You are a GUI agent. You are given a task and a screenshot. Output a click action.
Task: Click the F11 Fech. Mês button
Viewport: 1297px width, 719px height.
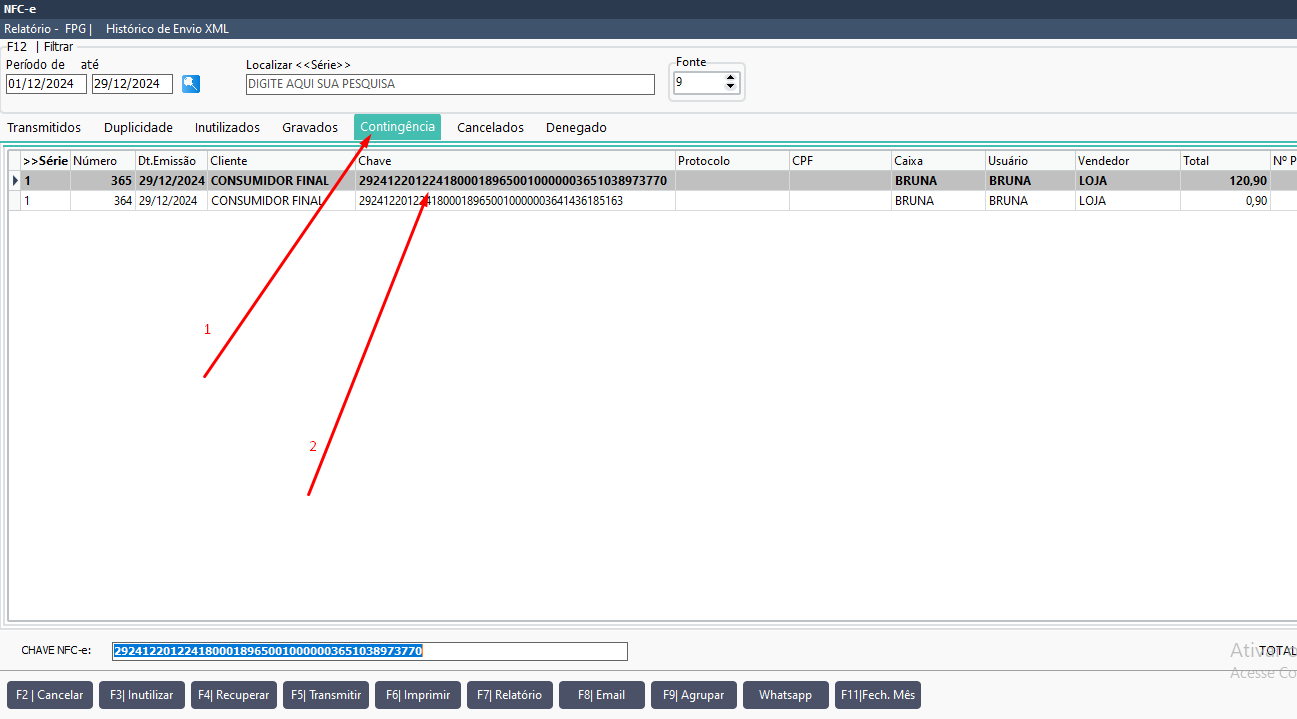(x=878, y=695)
